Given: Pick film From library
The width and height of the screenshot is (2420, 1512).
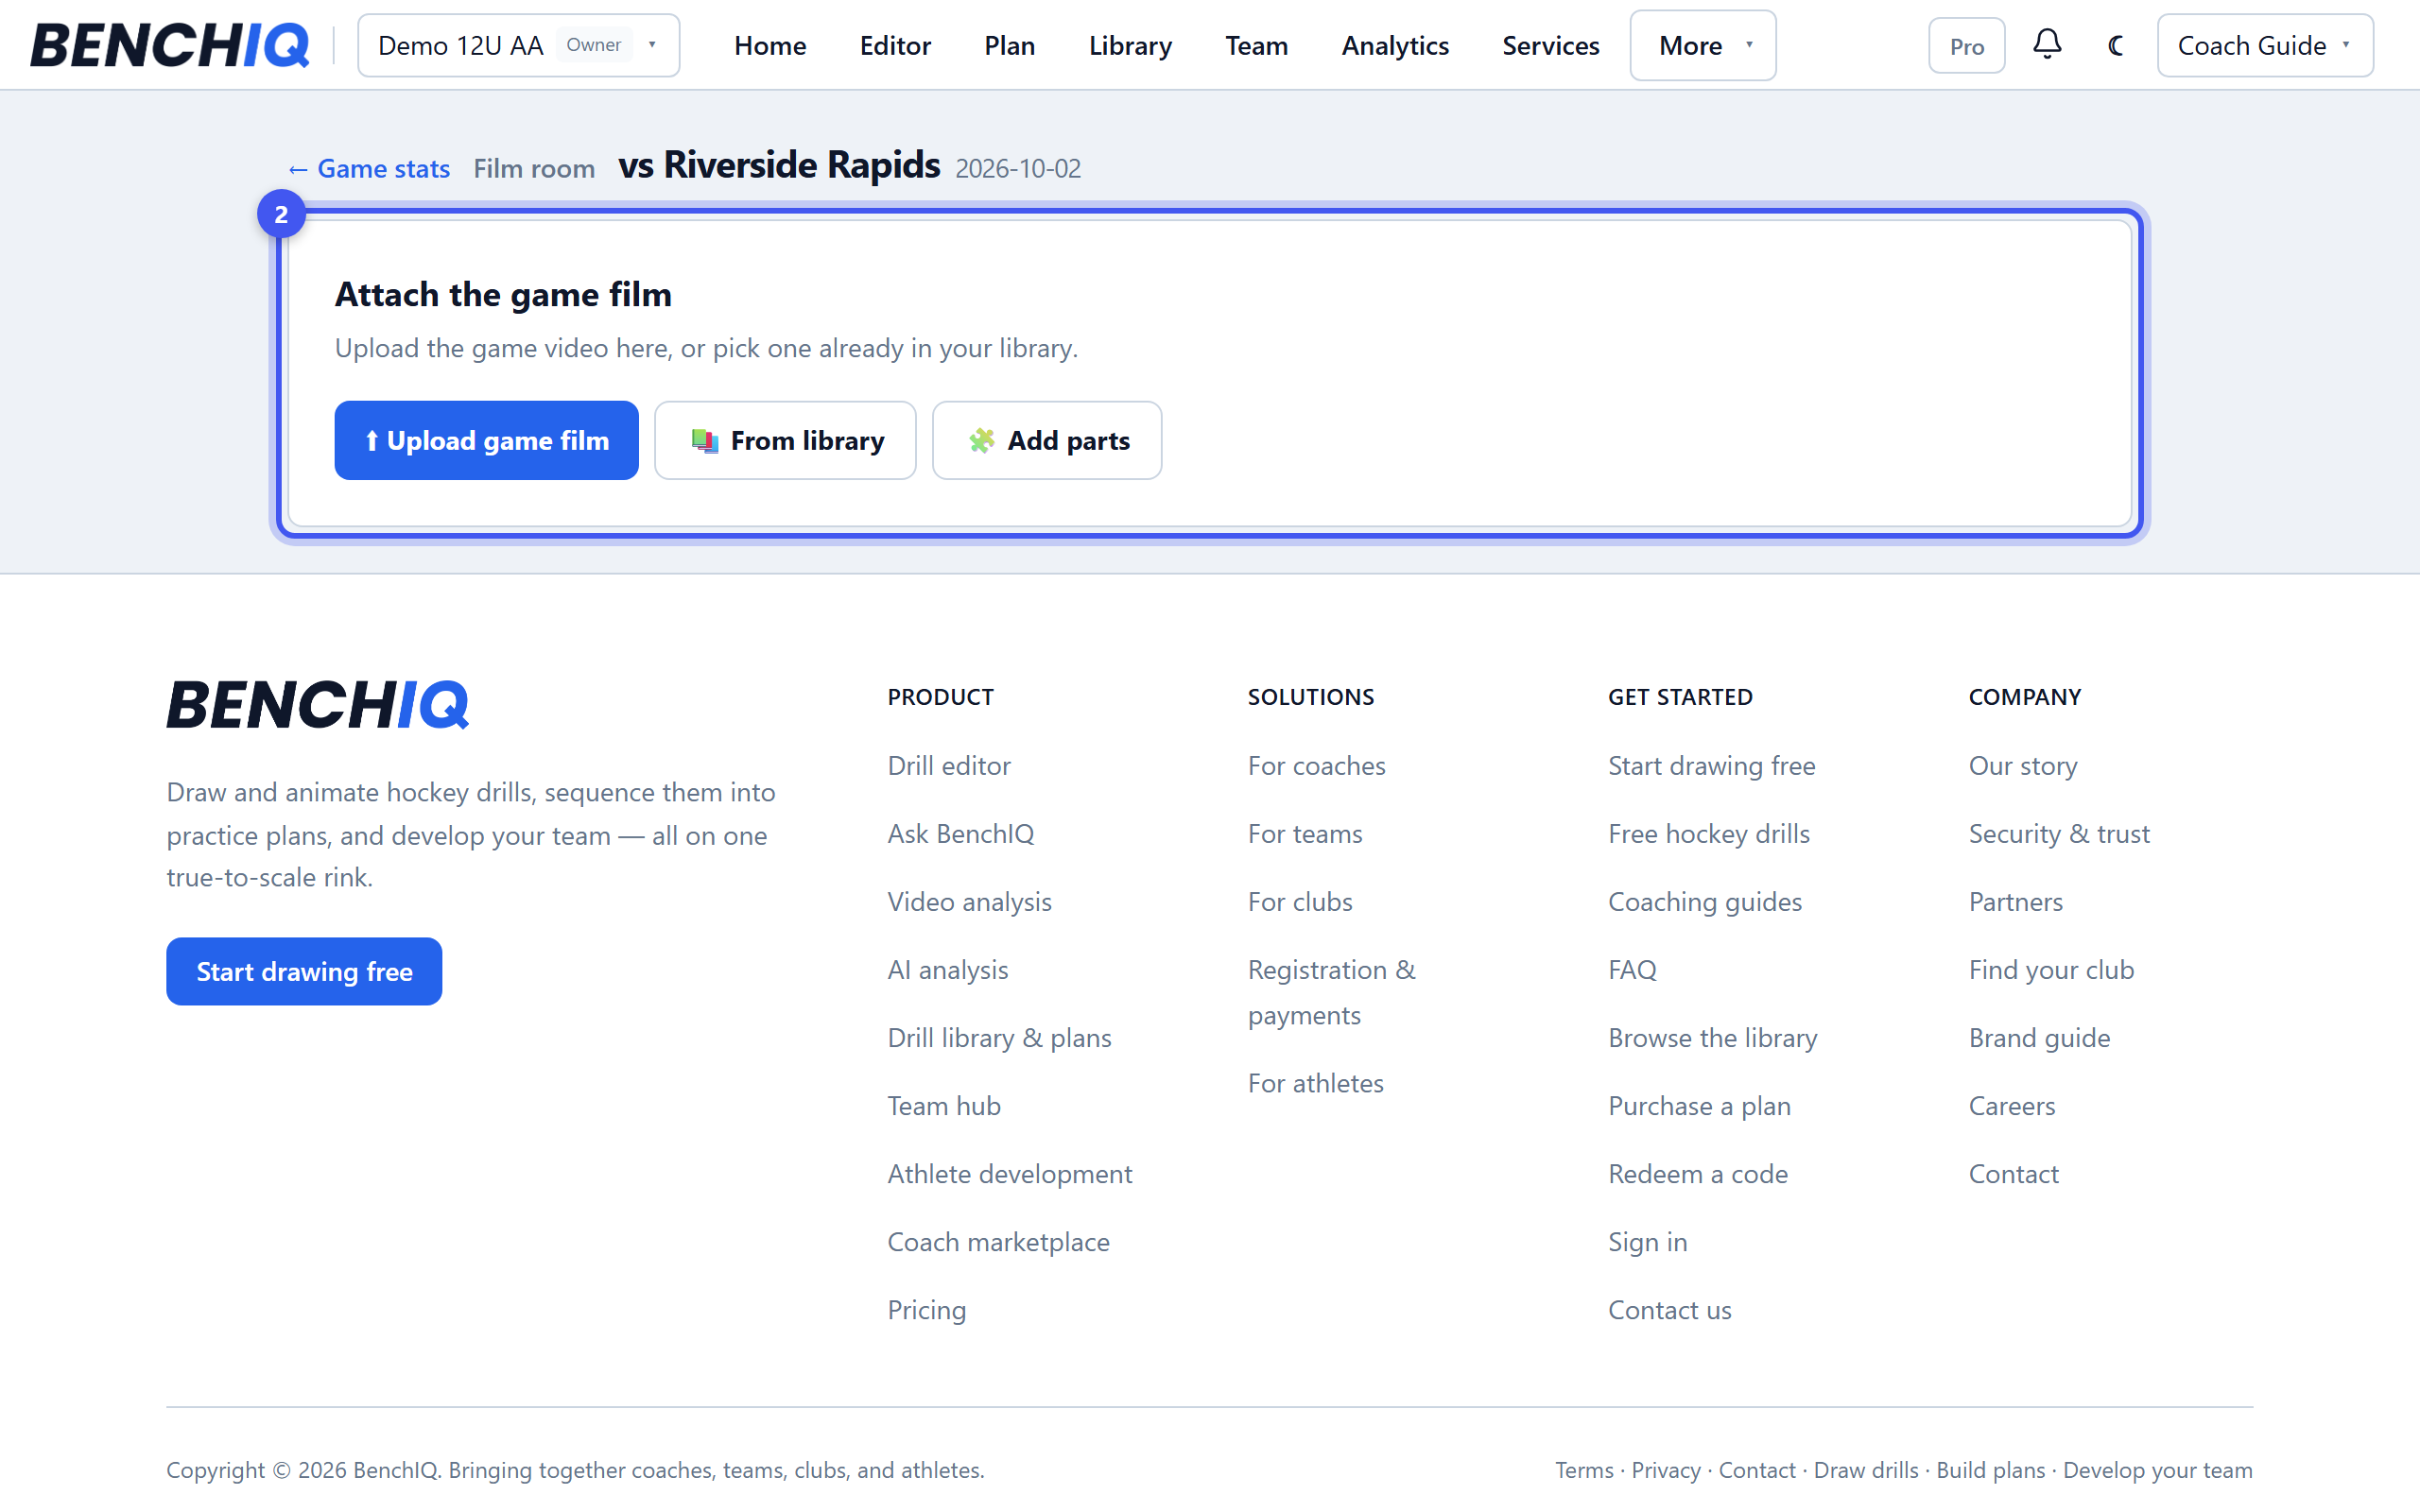Looking at the screenshot, I should point(785,440).
